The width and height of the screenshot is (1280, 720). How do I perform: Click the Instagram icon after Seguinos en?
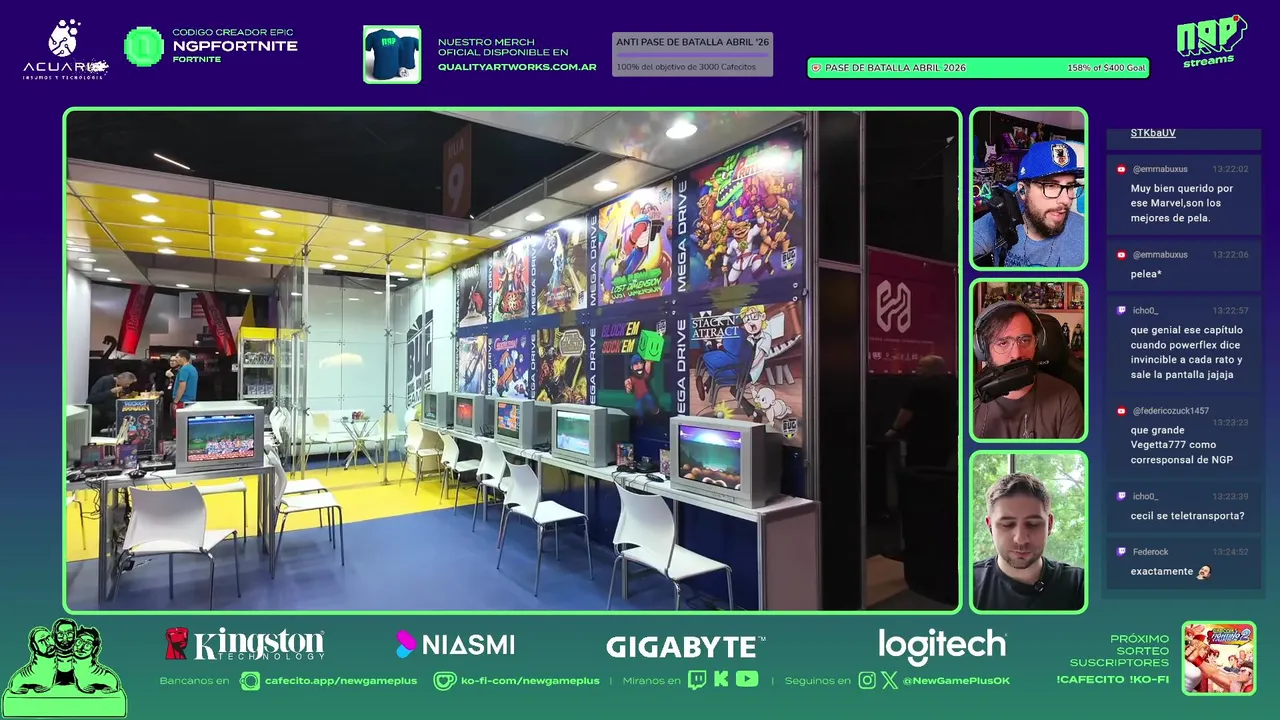tap(867, 680)
